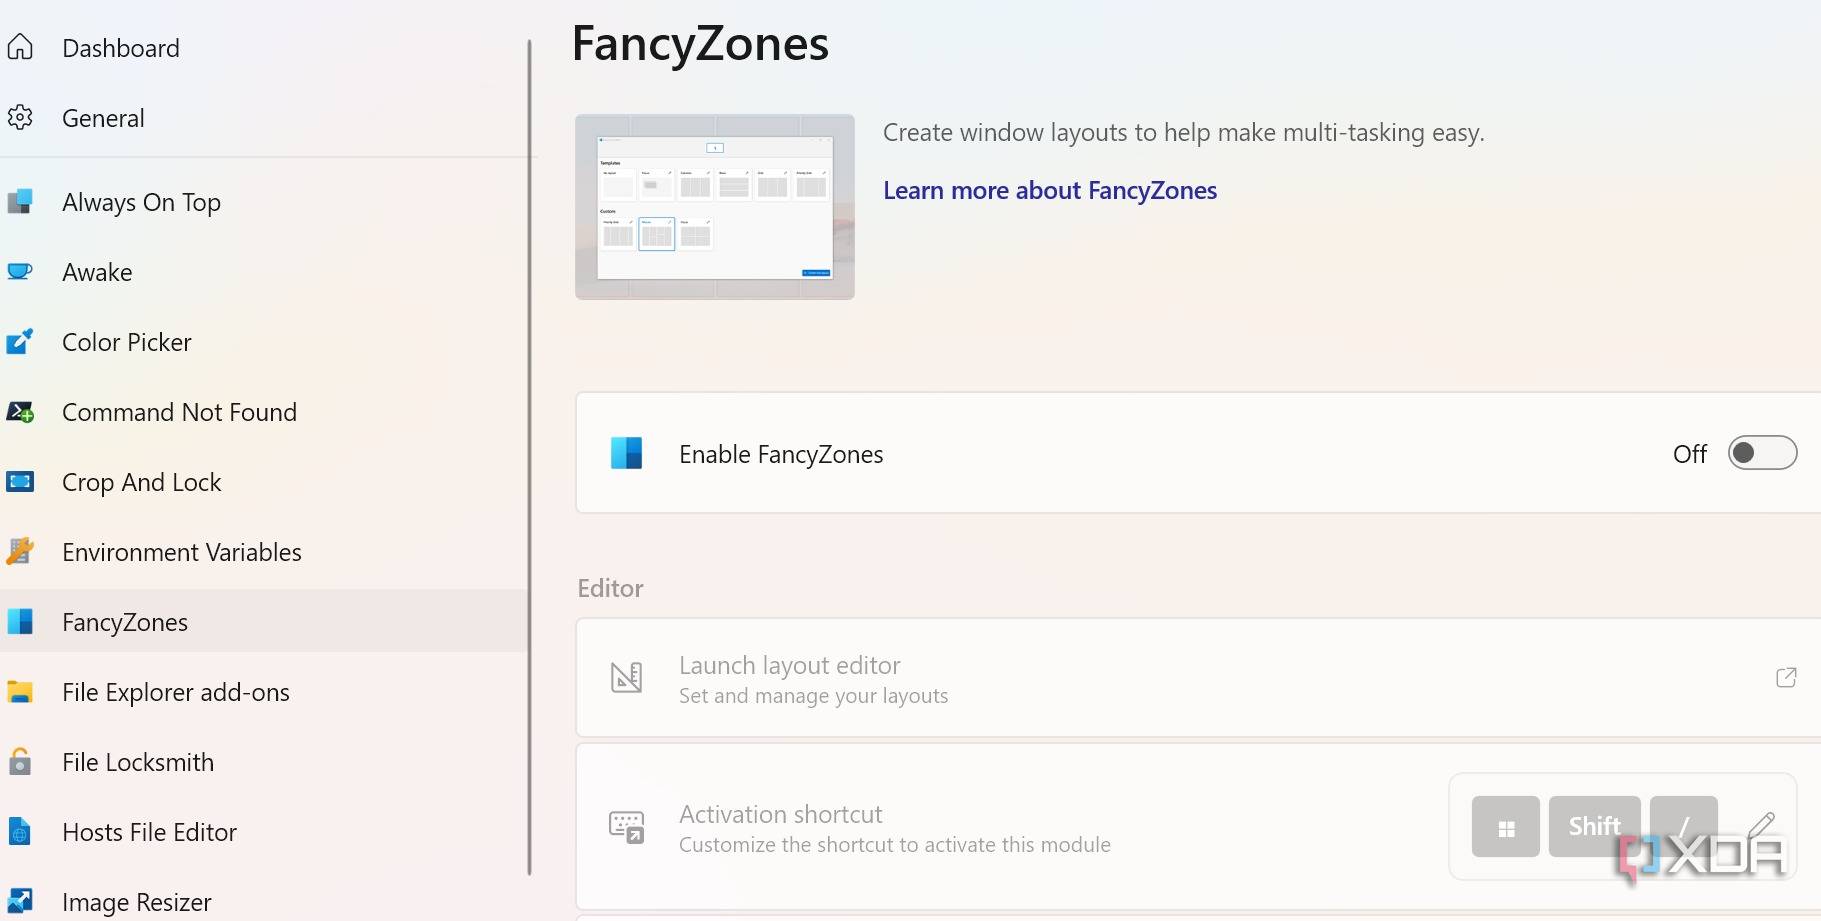
Task: Click the Command Not Found icon
Action: [20, 411]
